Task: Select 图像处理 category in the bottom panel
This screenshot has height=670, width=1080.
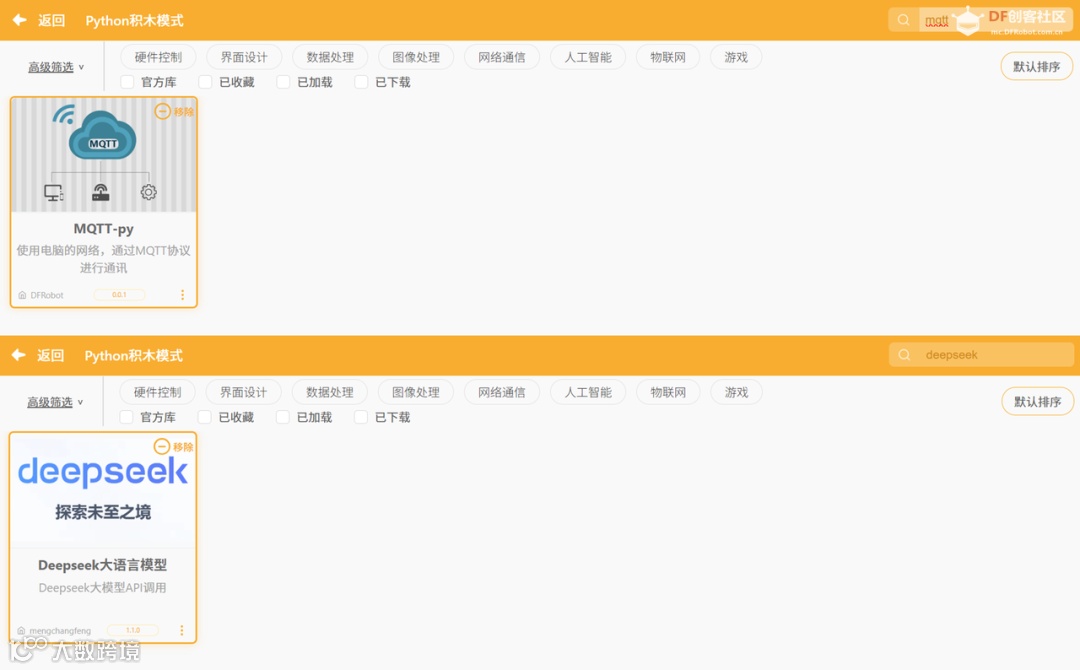Action: pyautogui.click(x=415, y=392)
